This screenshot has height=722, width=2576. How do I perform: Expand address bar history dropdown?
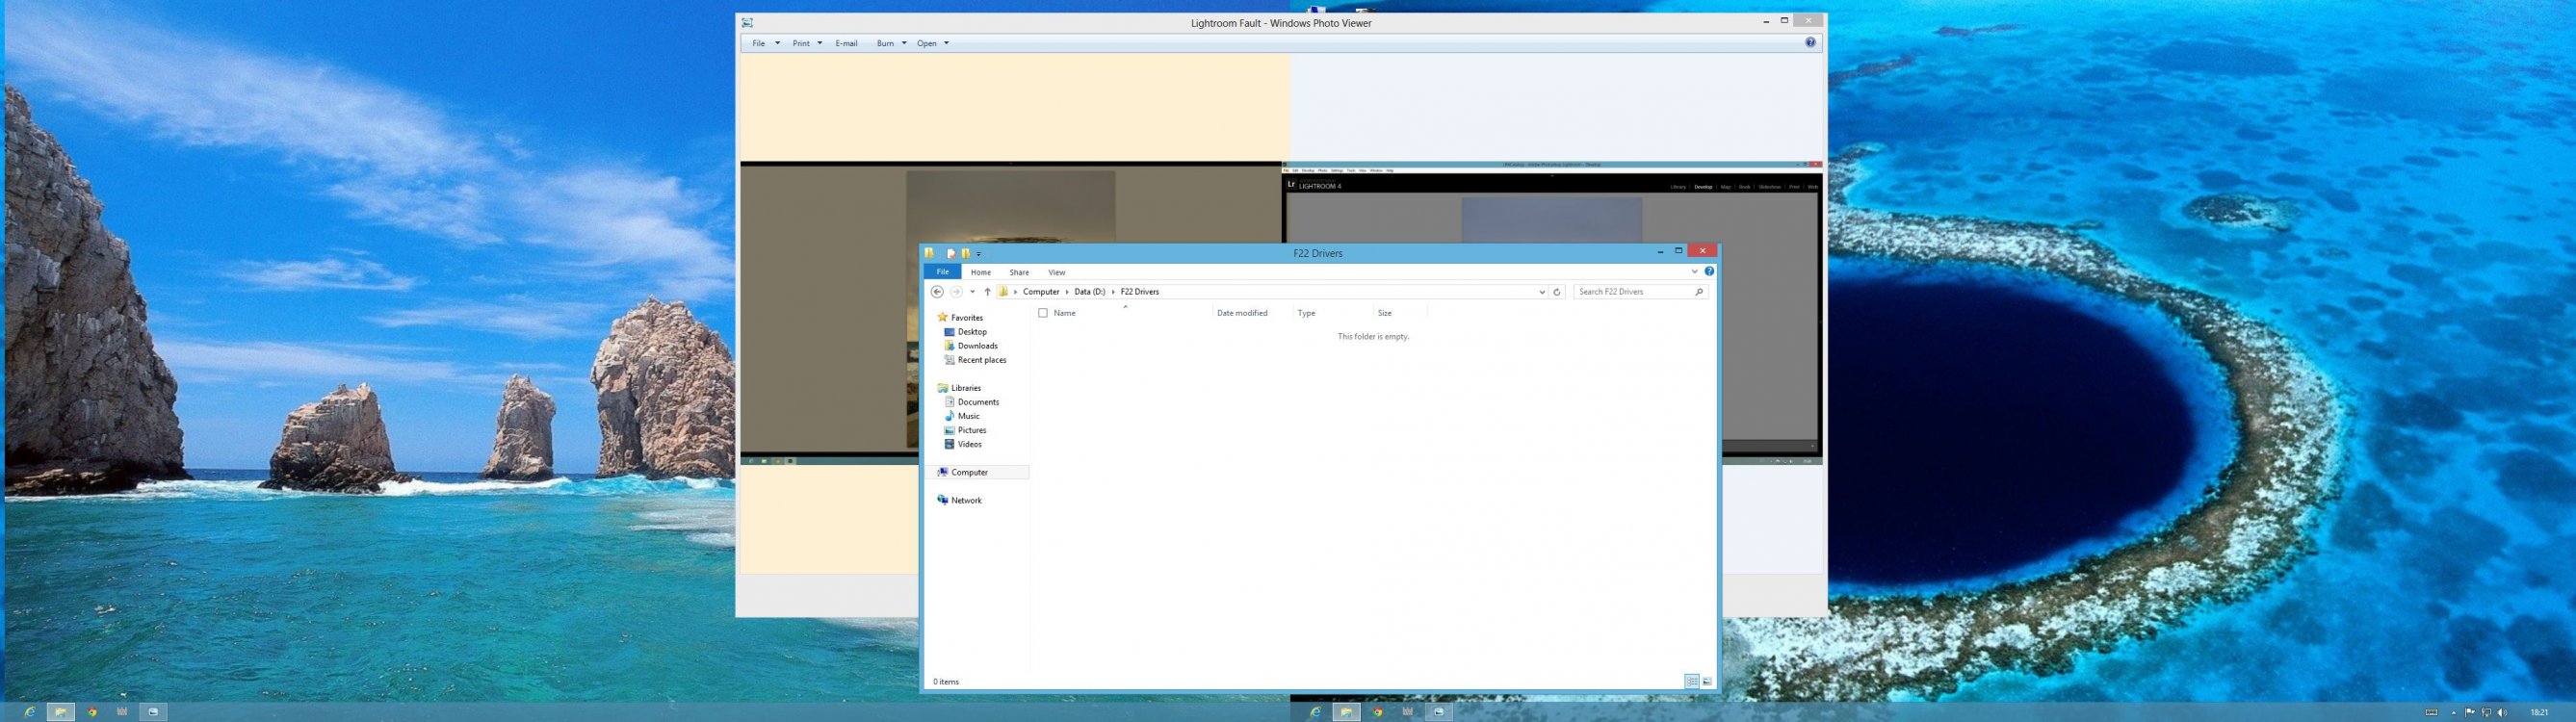point(1542,292)
